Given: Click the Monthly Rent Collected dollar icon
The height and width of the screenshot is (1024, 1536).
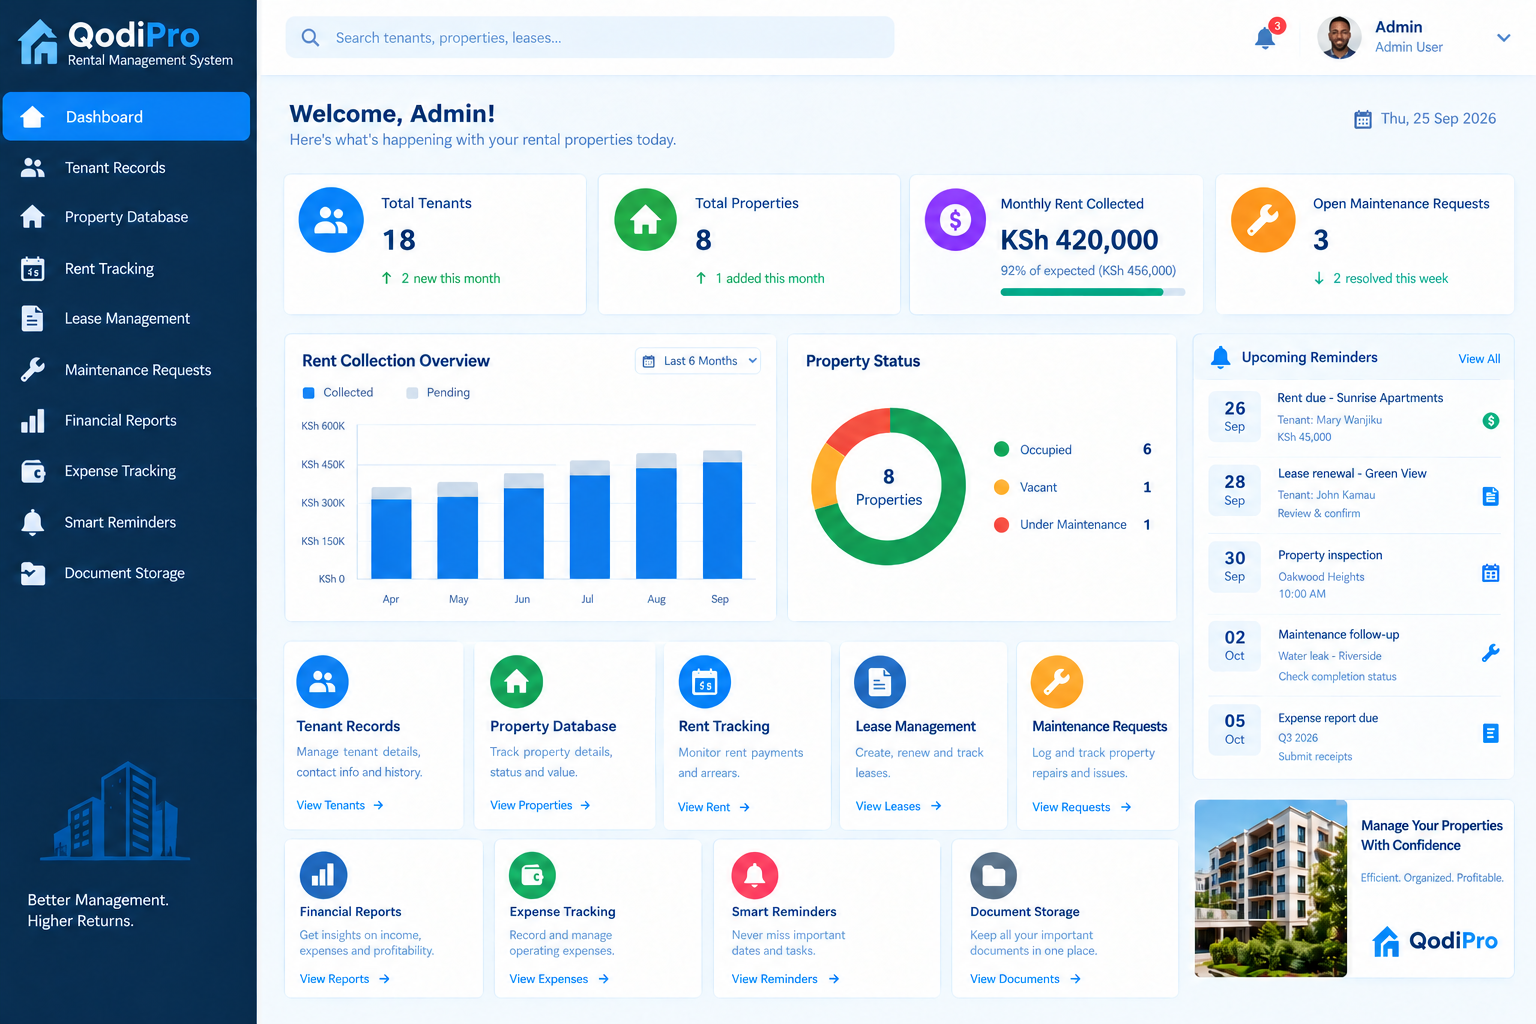Looking at the screenshot, I should [x=955, y=220].
